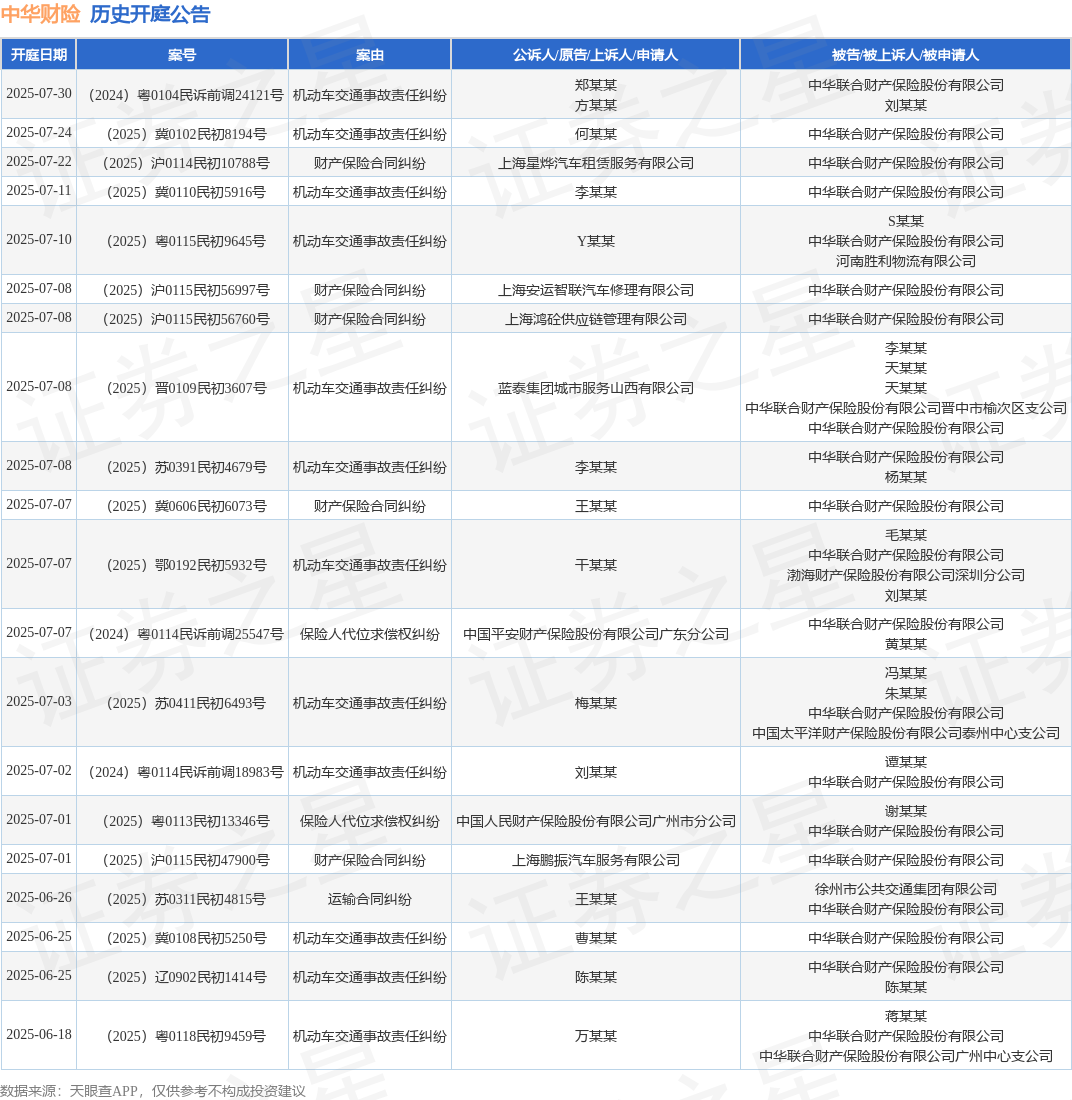Select case number 沪0115民初56997号
1072x1100 pixels.
click(x=186, y=290)
